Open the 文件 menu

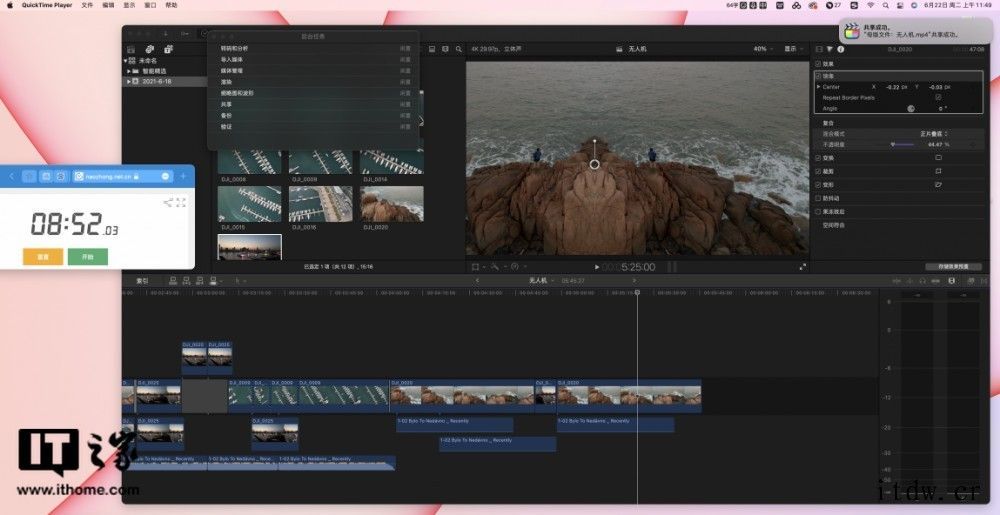[87, 5]
